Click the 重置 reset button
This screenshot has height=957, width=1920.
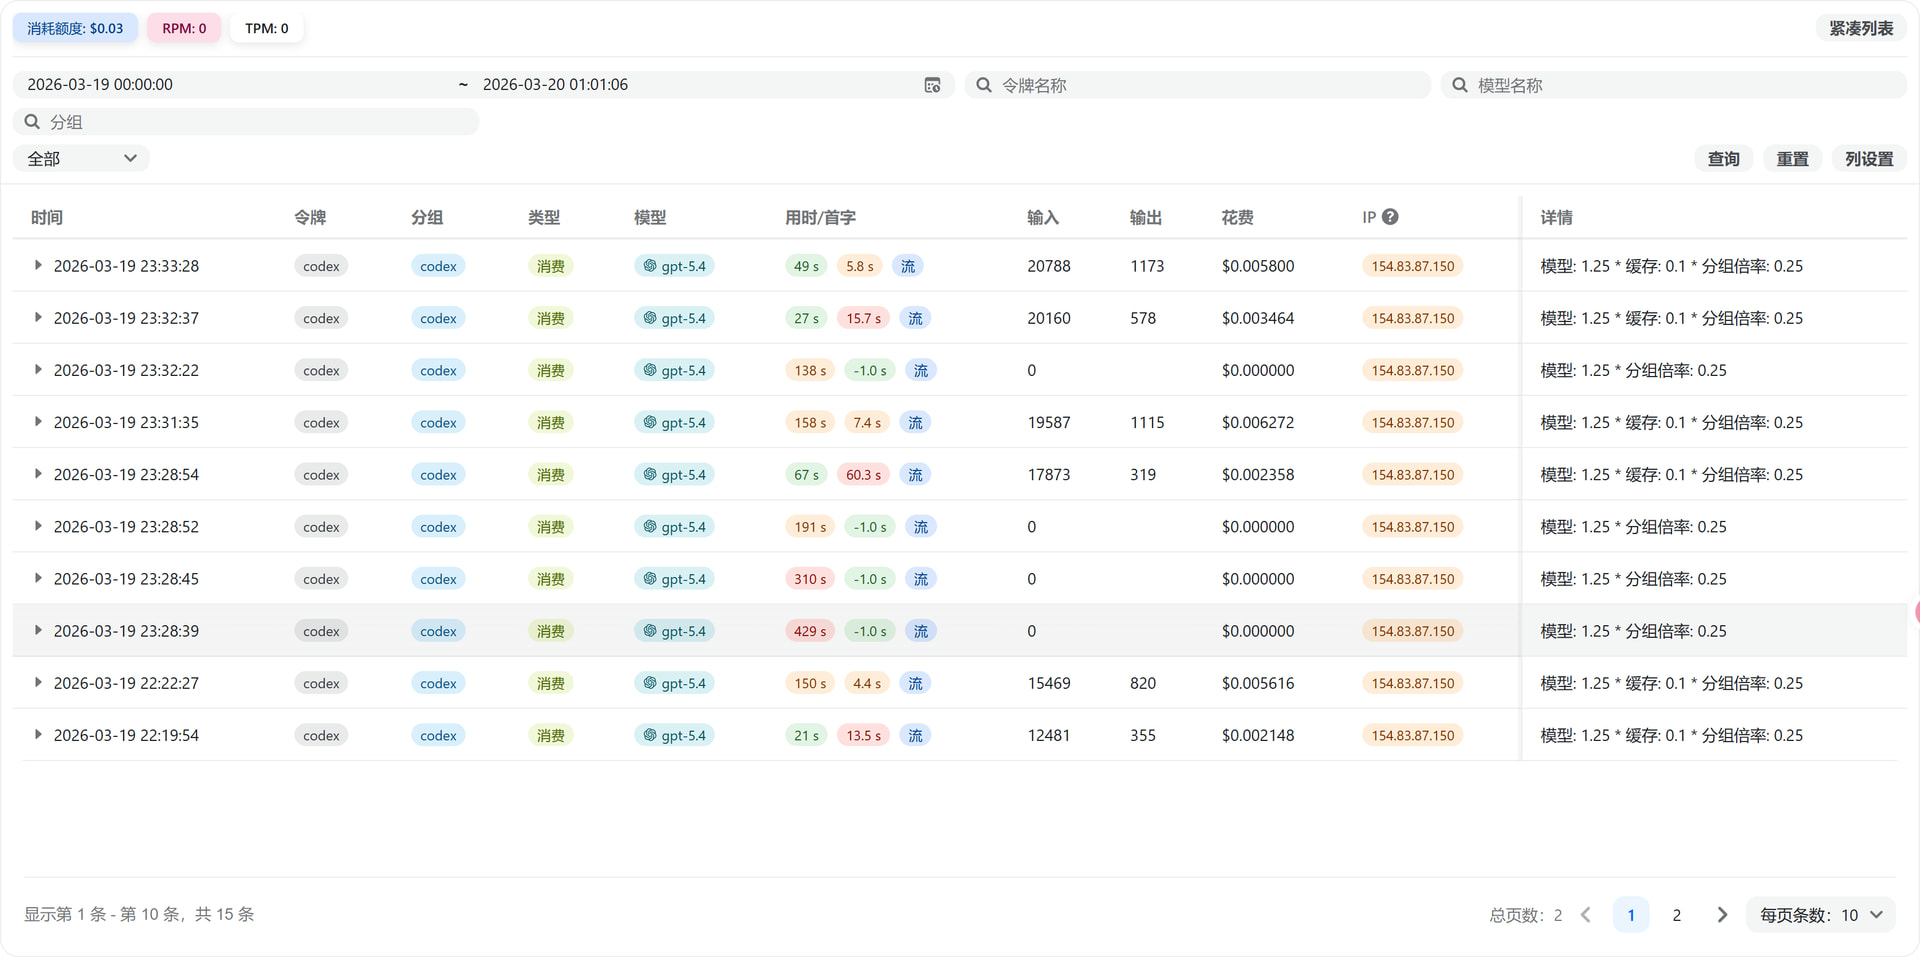pos(1792,158)
